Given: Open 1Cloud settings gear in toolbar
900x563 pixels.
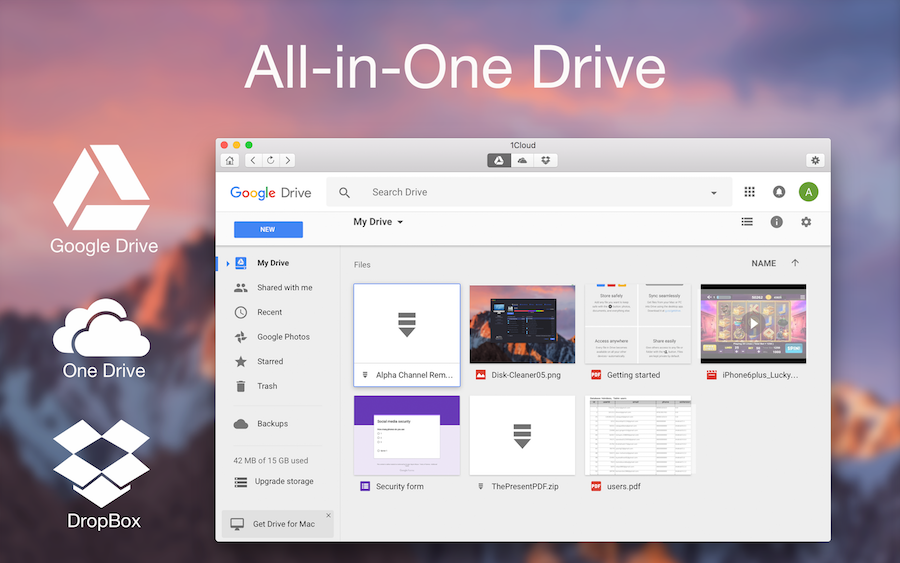Looking at the screenshot, I should pyautogui.click(x=815, y=161).
